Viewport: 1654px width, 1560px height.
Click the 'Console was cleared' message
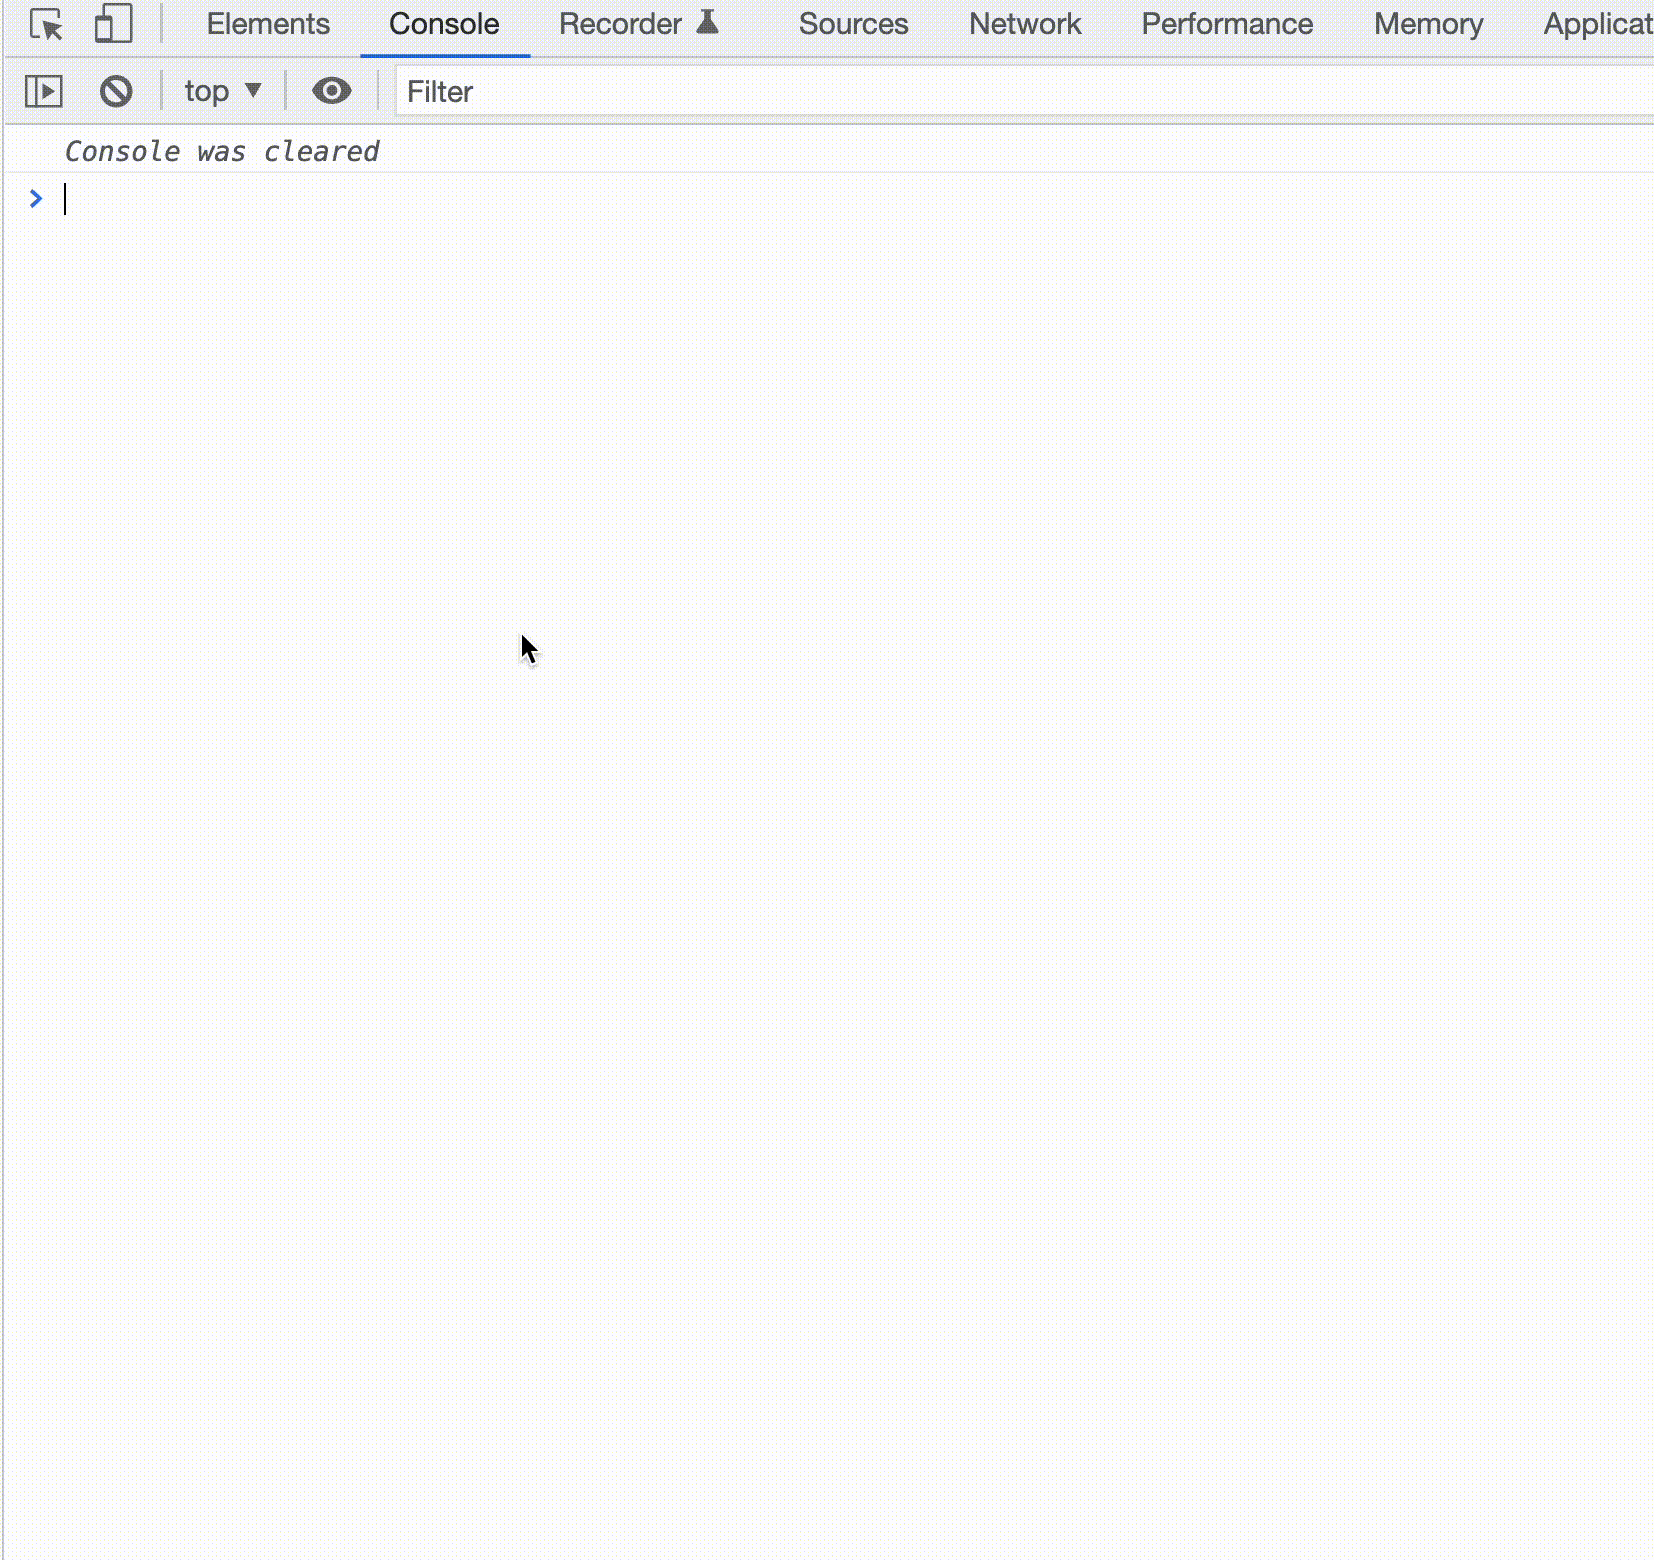(x=222, y=152)
